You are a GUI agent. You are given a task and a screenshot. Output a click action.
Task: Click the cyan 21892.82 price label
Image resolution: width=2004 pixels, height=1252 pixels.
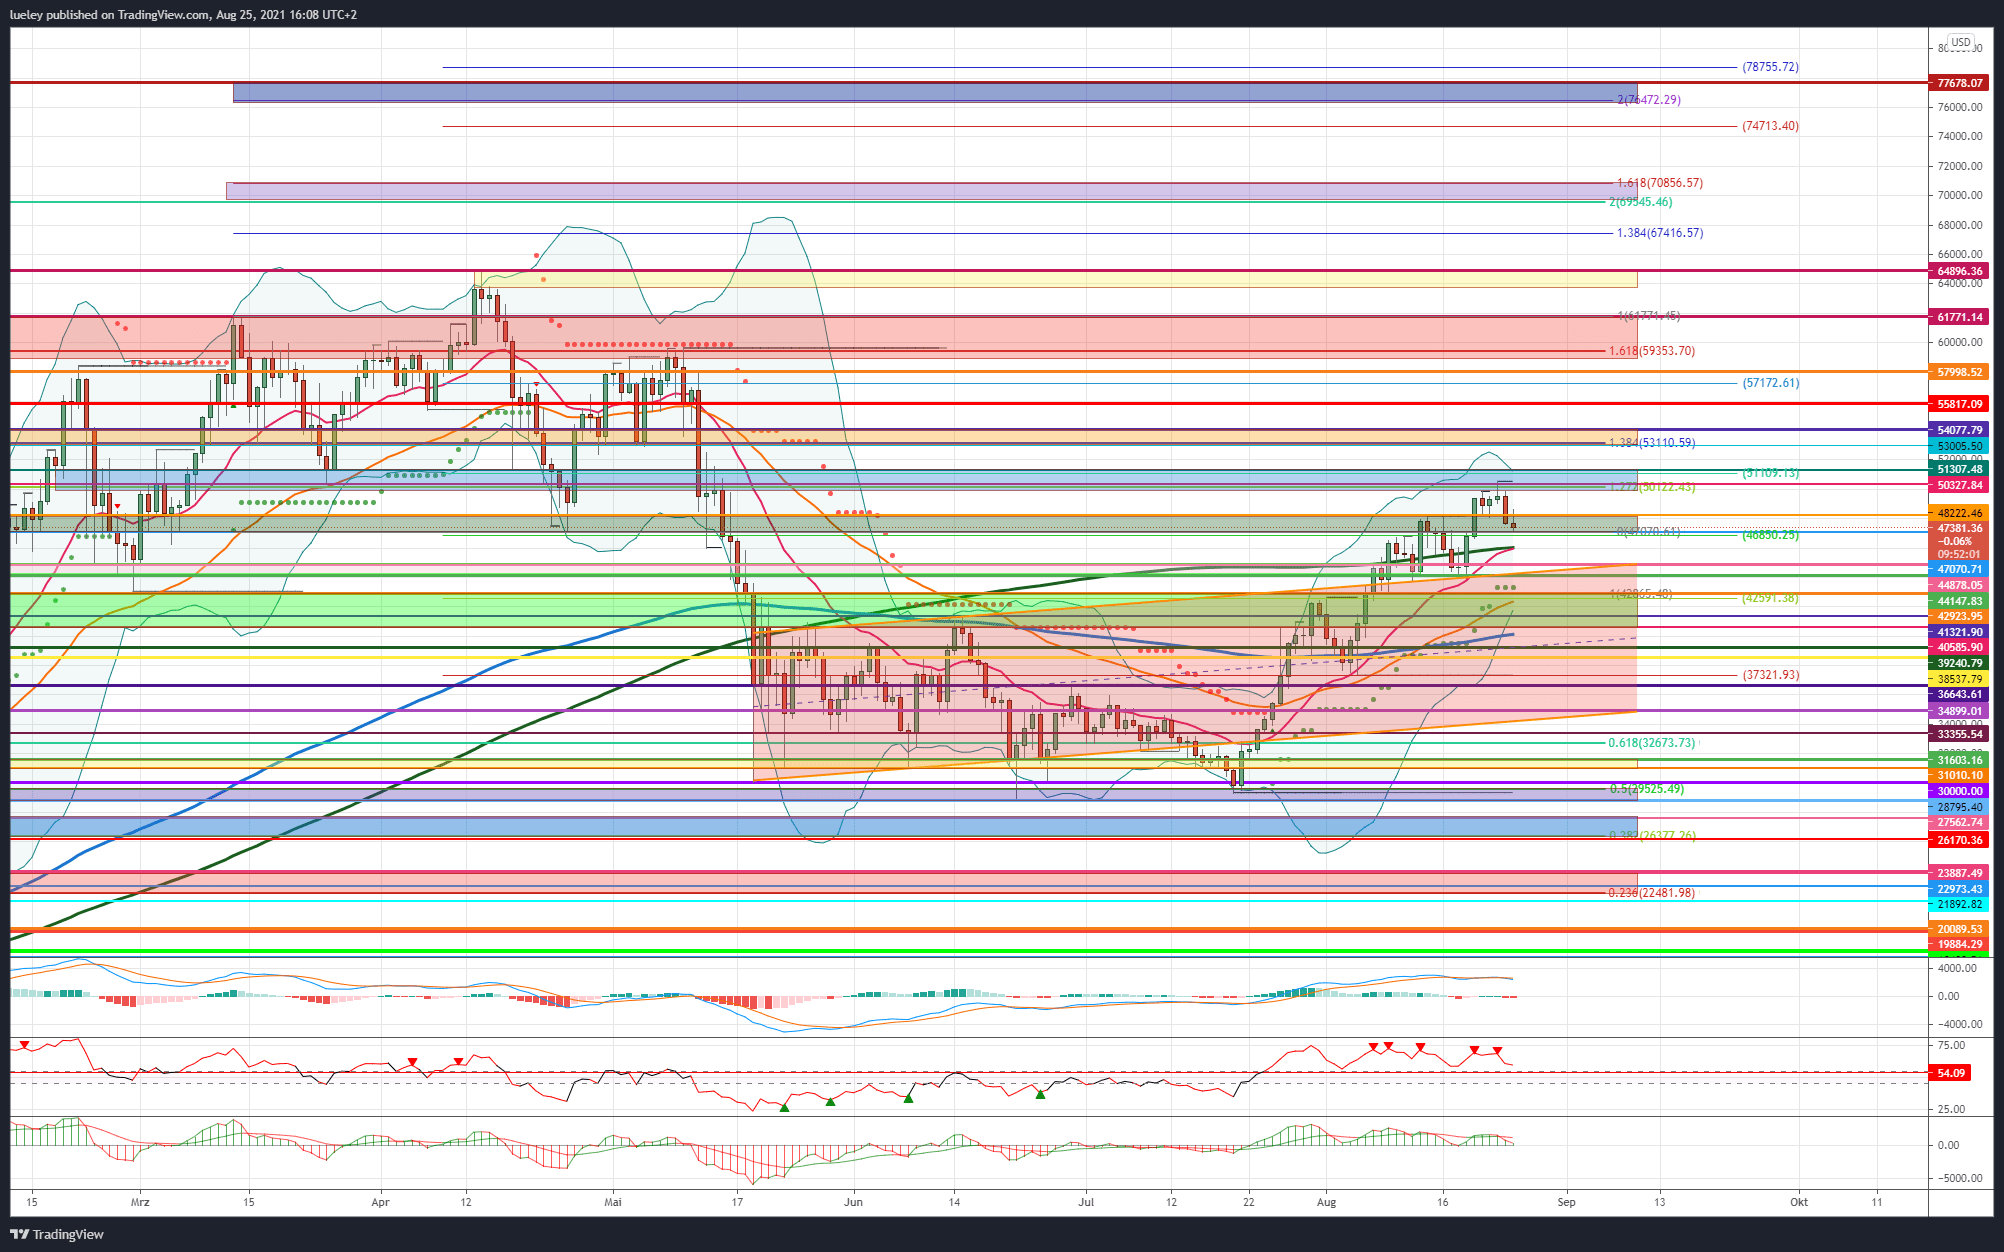pos(1959,904)
